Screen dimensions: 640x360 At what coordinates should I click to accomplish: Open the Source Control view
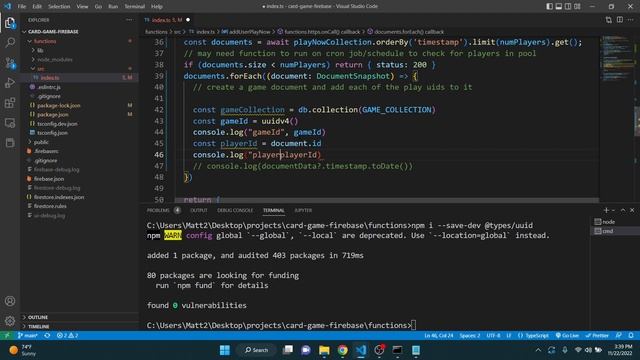point(10,62)
